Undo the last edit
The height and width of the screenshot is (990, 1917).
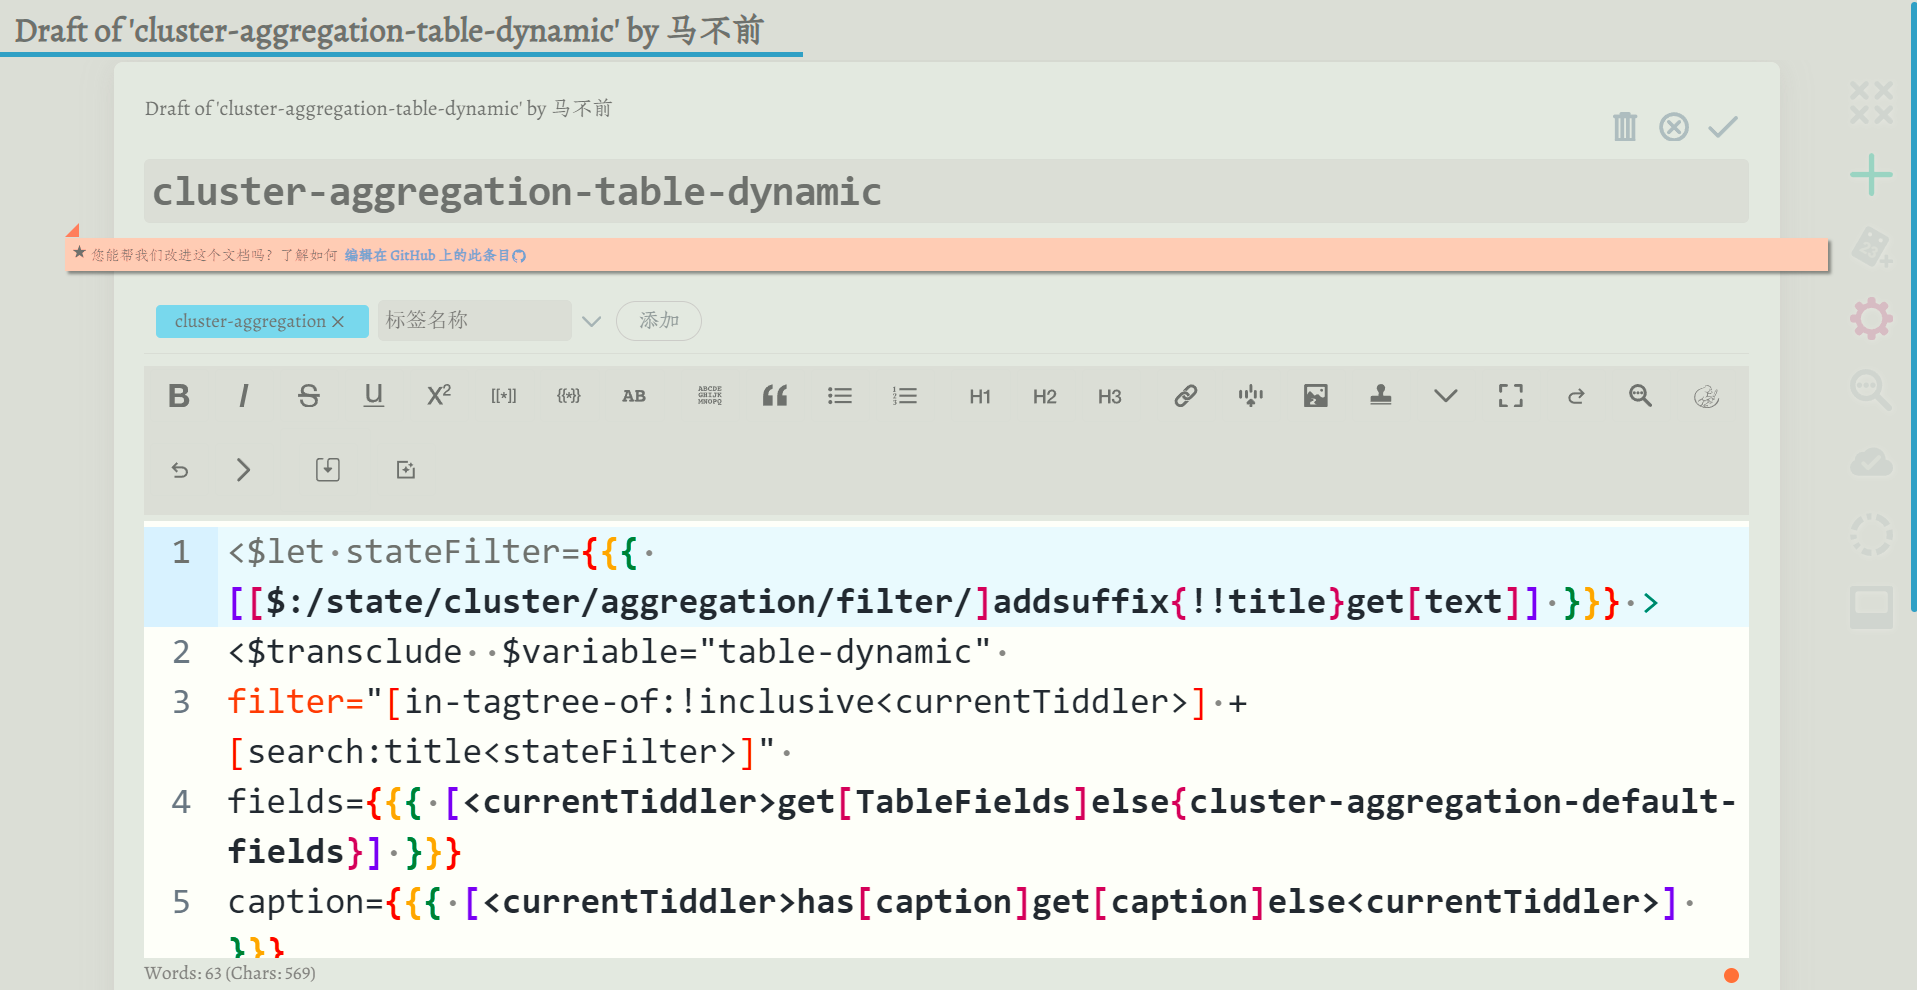click(x=179, y=470)
